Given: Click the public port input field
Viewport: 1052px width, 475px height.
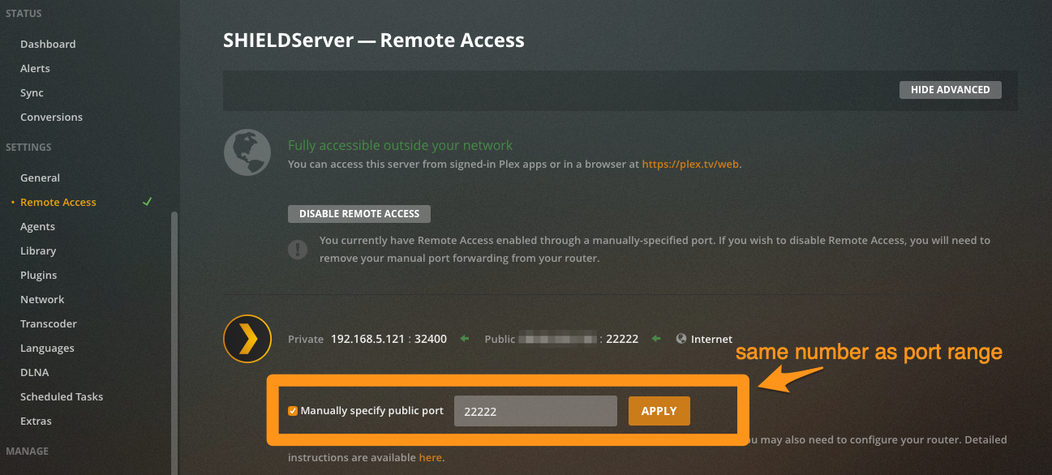Looking at the screenshot, I should pos(535,411).
